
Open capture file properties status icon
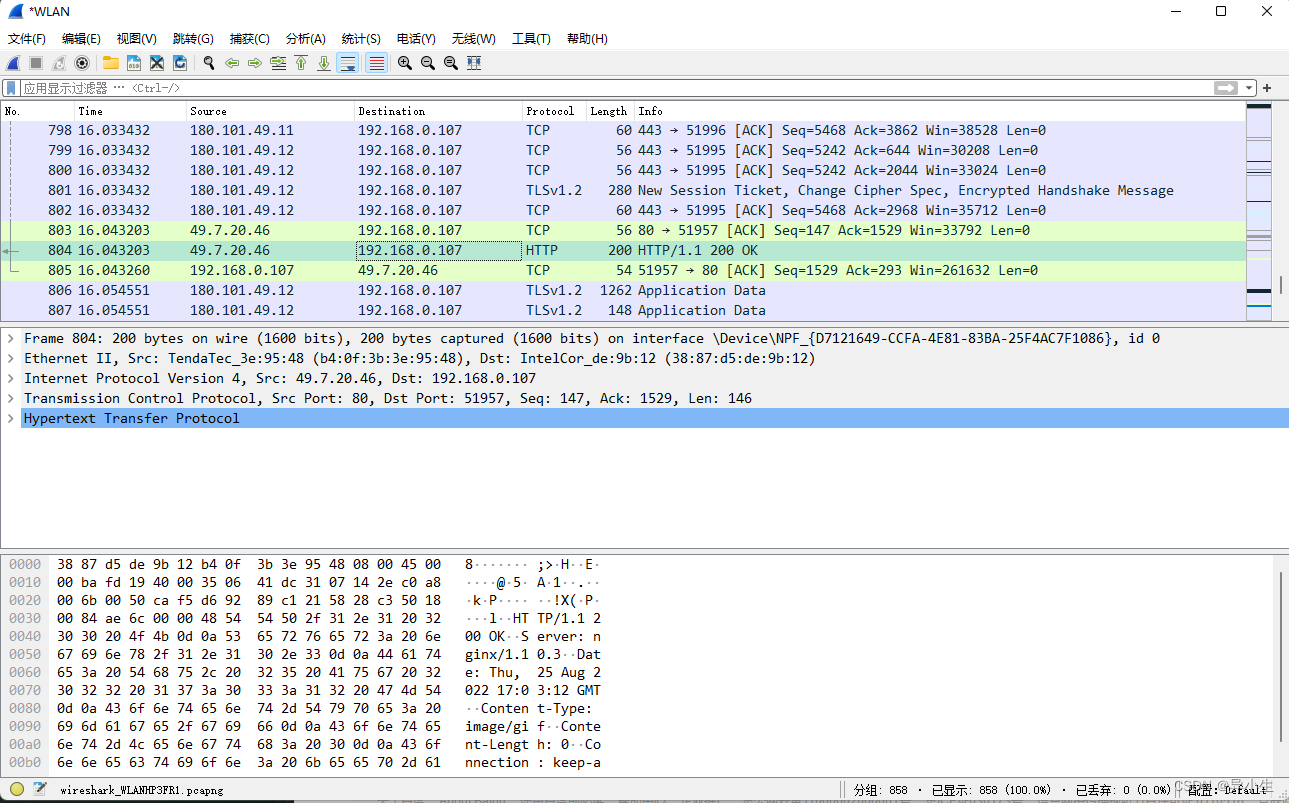click(x=40, y=789)
